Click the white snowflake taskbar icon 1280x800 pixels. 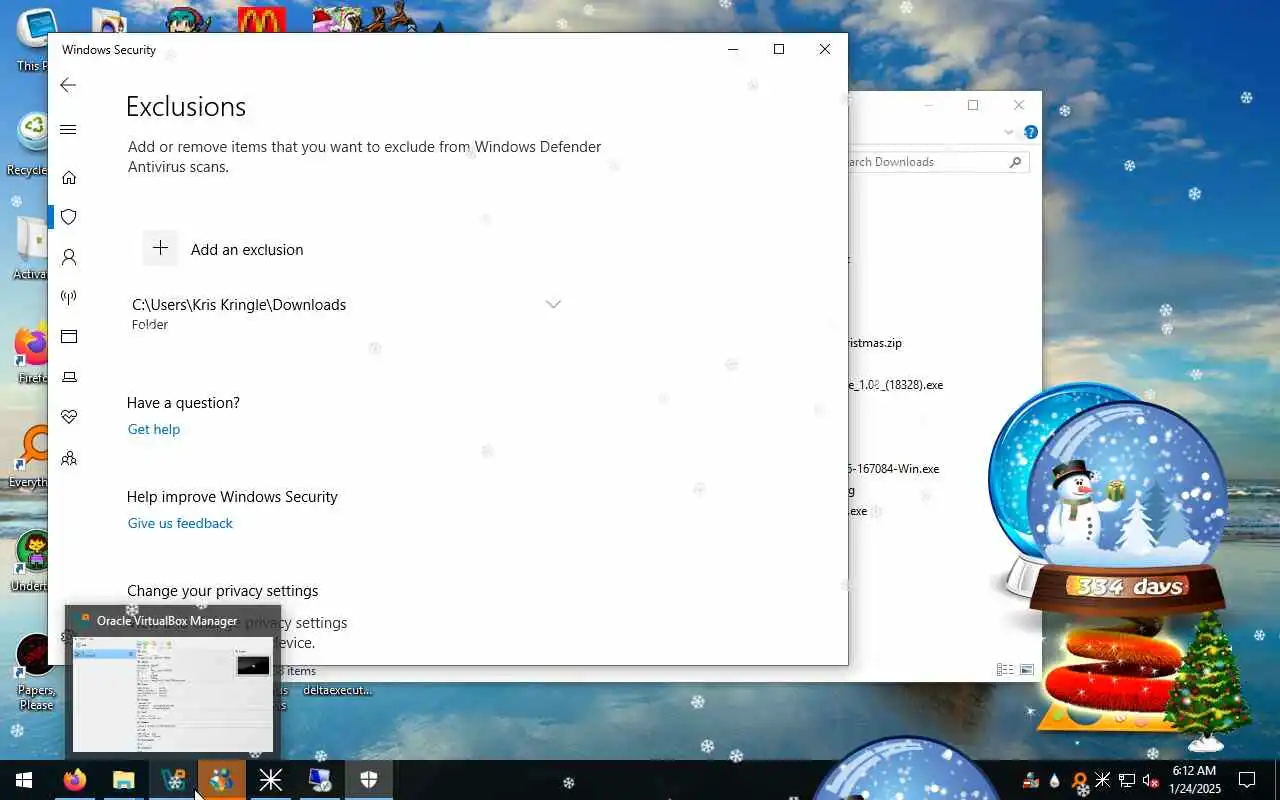tap(271, 780)
